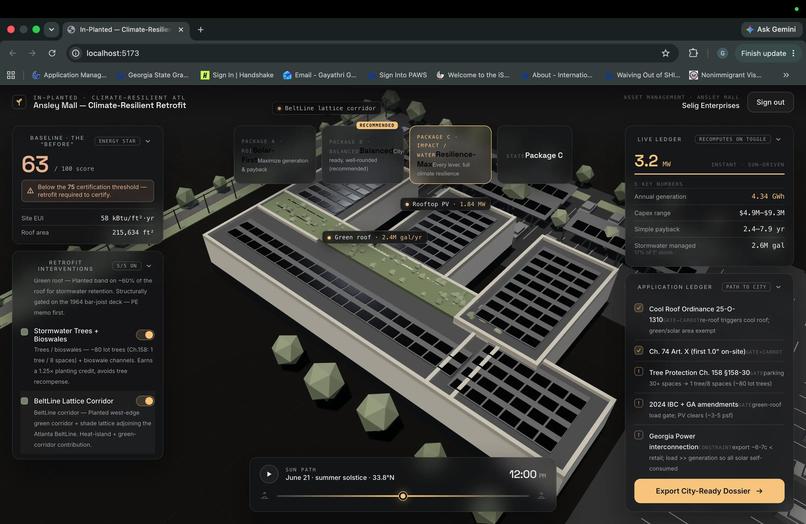Open the Application Manag... bookmark
The width and height of the screenshot is (806, 524).
point(69,75)
